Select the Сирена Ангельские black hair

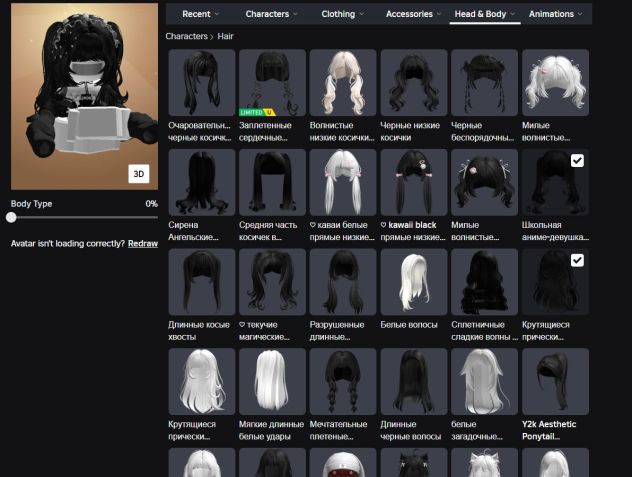202,183
